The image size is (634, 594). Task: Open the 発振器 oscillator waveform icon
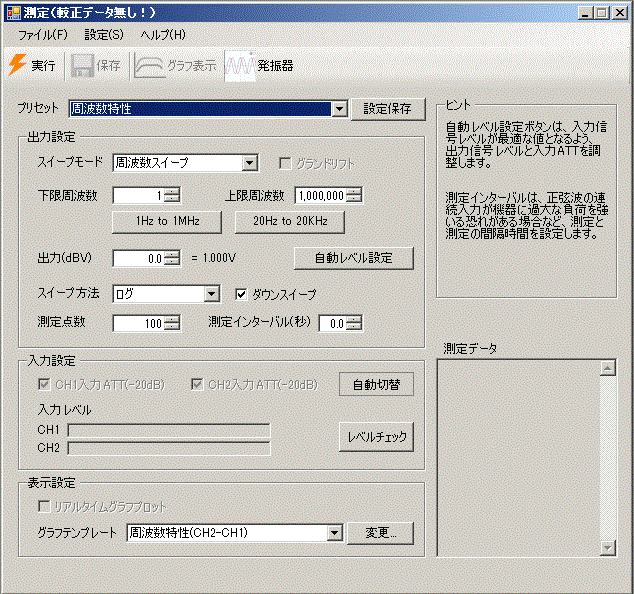tap(240, 66)
